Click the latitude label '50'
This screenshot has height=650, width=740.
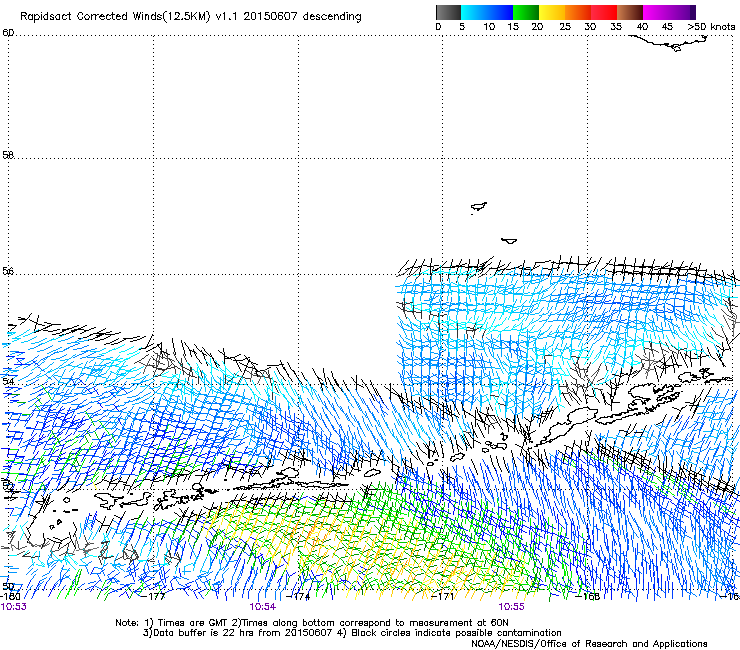(8, 586)
